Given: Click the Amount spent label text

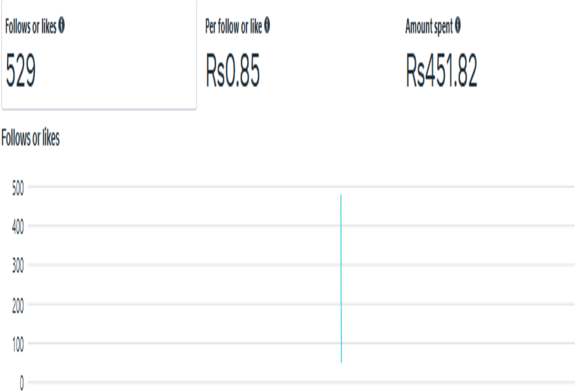Looking at the screenshot, I should pos(429,26).
